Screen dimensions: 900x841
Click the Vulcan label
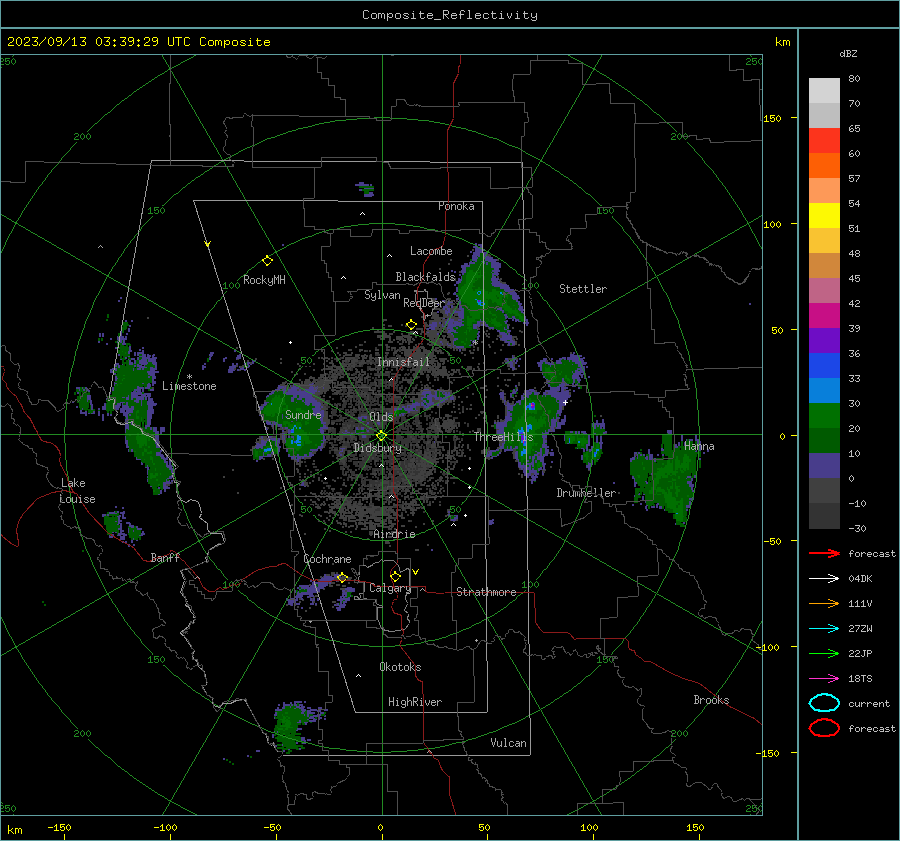(x=508, y=743)
